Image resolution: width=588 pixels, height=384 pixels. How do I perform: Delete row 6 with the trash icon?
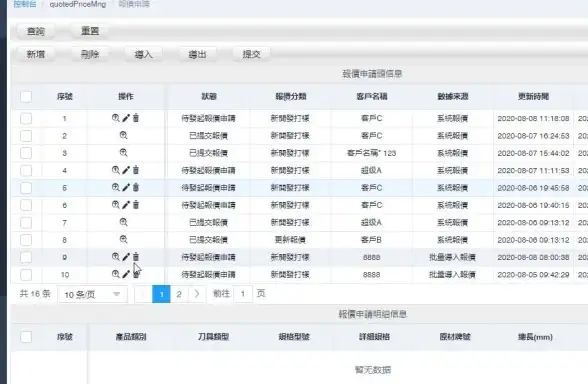point(136,205)
